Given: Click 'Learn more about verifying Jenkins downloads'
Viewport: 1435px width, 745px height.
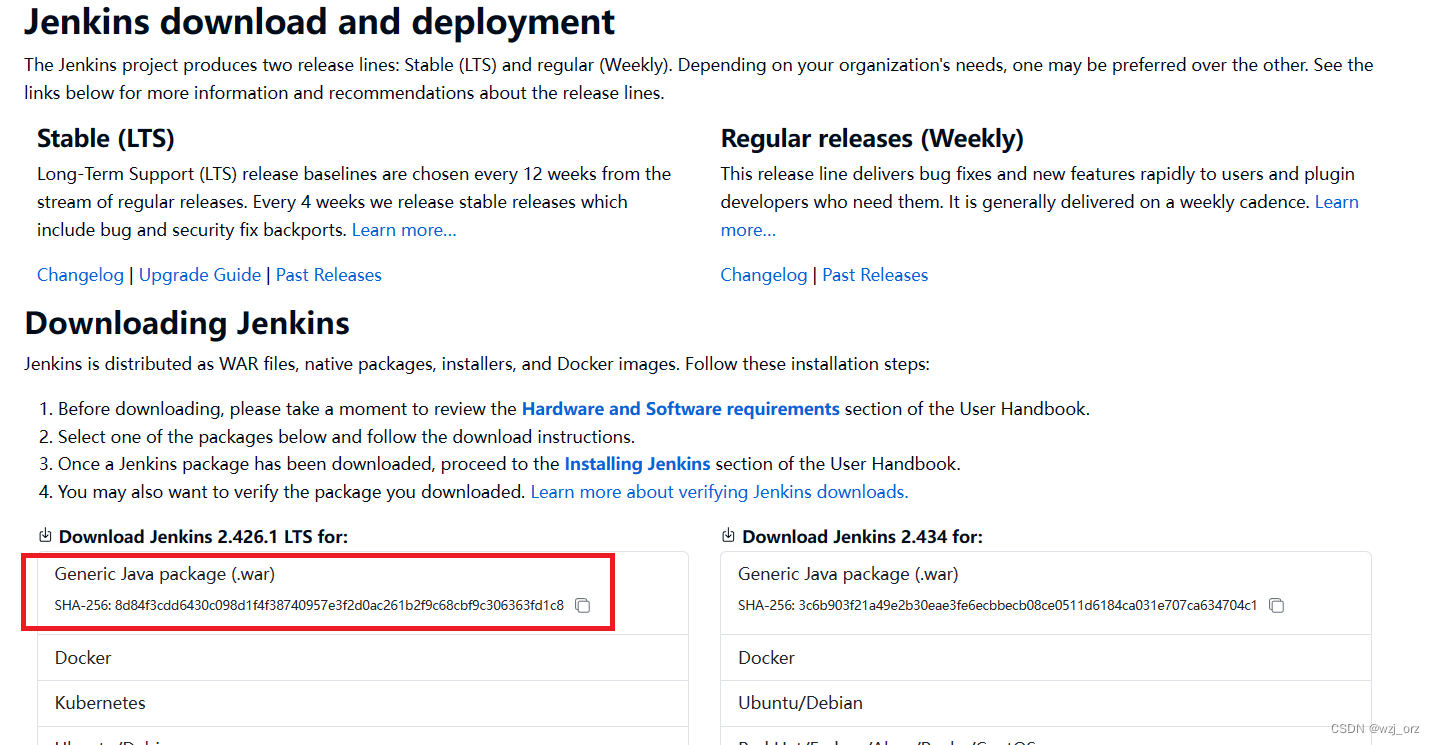Looking at the screenshot, I should tap(718, 491).
